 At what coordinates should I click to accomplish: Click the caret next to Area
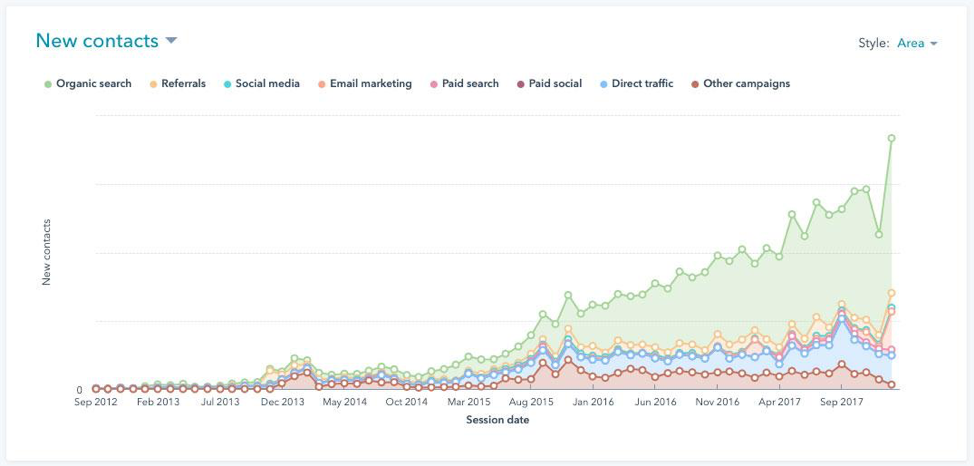coord(934,44)
